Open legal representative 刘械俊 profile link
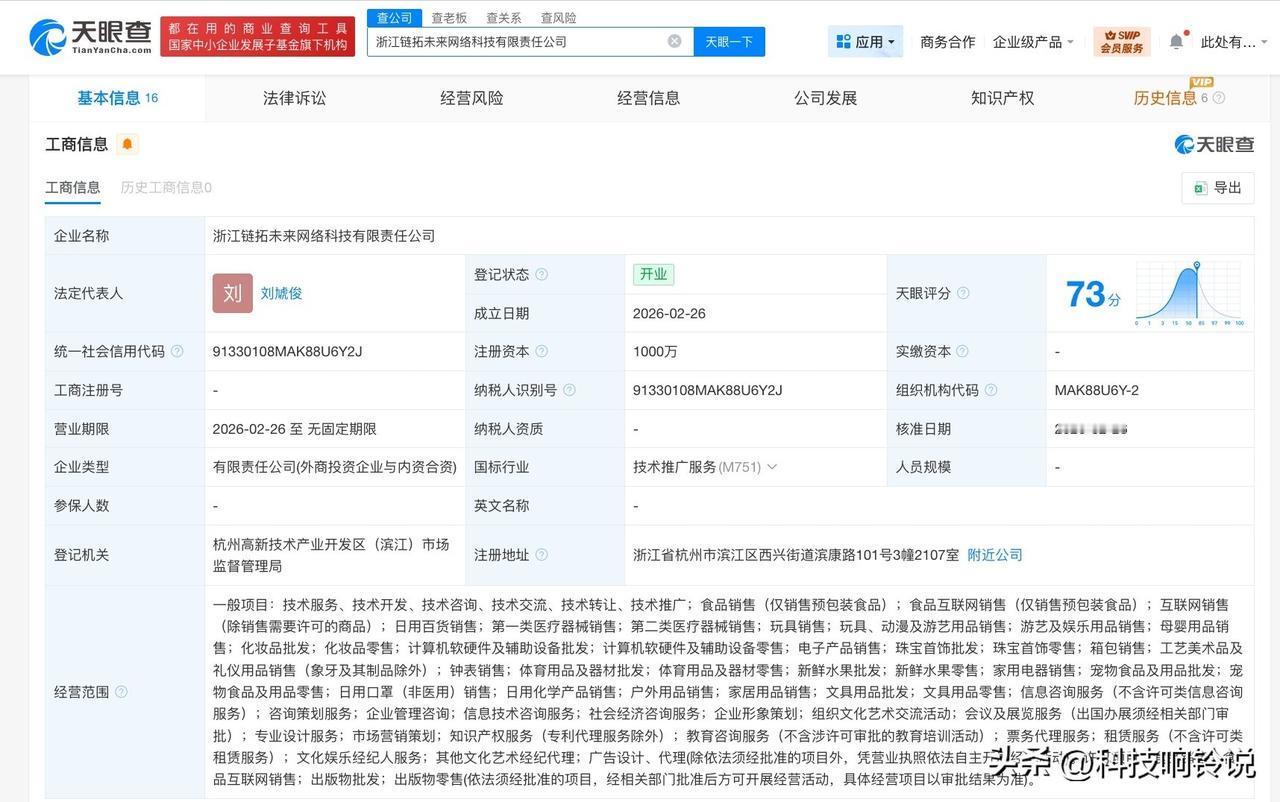The image size is (1280, 802). tap(281, 292)
